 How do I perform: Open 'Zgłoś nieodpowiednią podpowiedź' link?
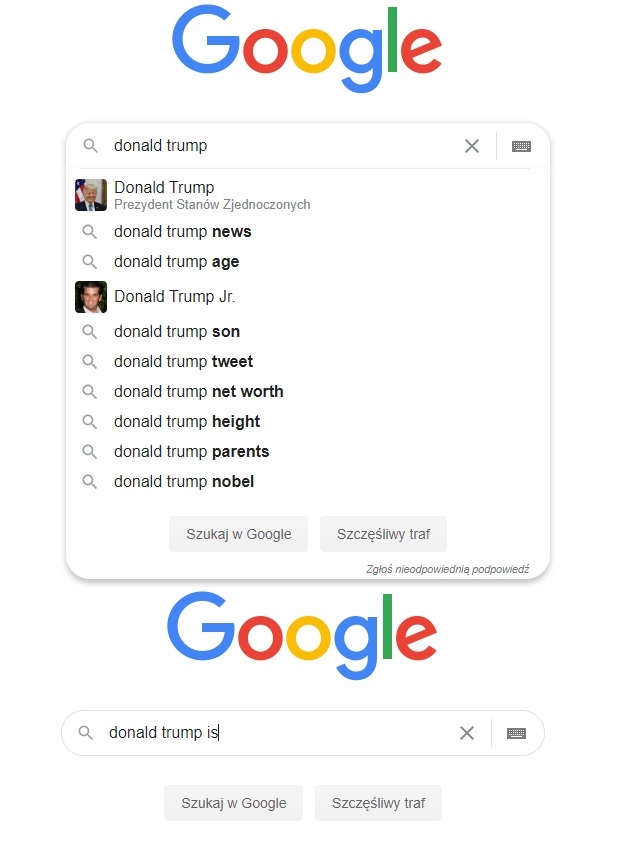click(x=447, y=569)
